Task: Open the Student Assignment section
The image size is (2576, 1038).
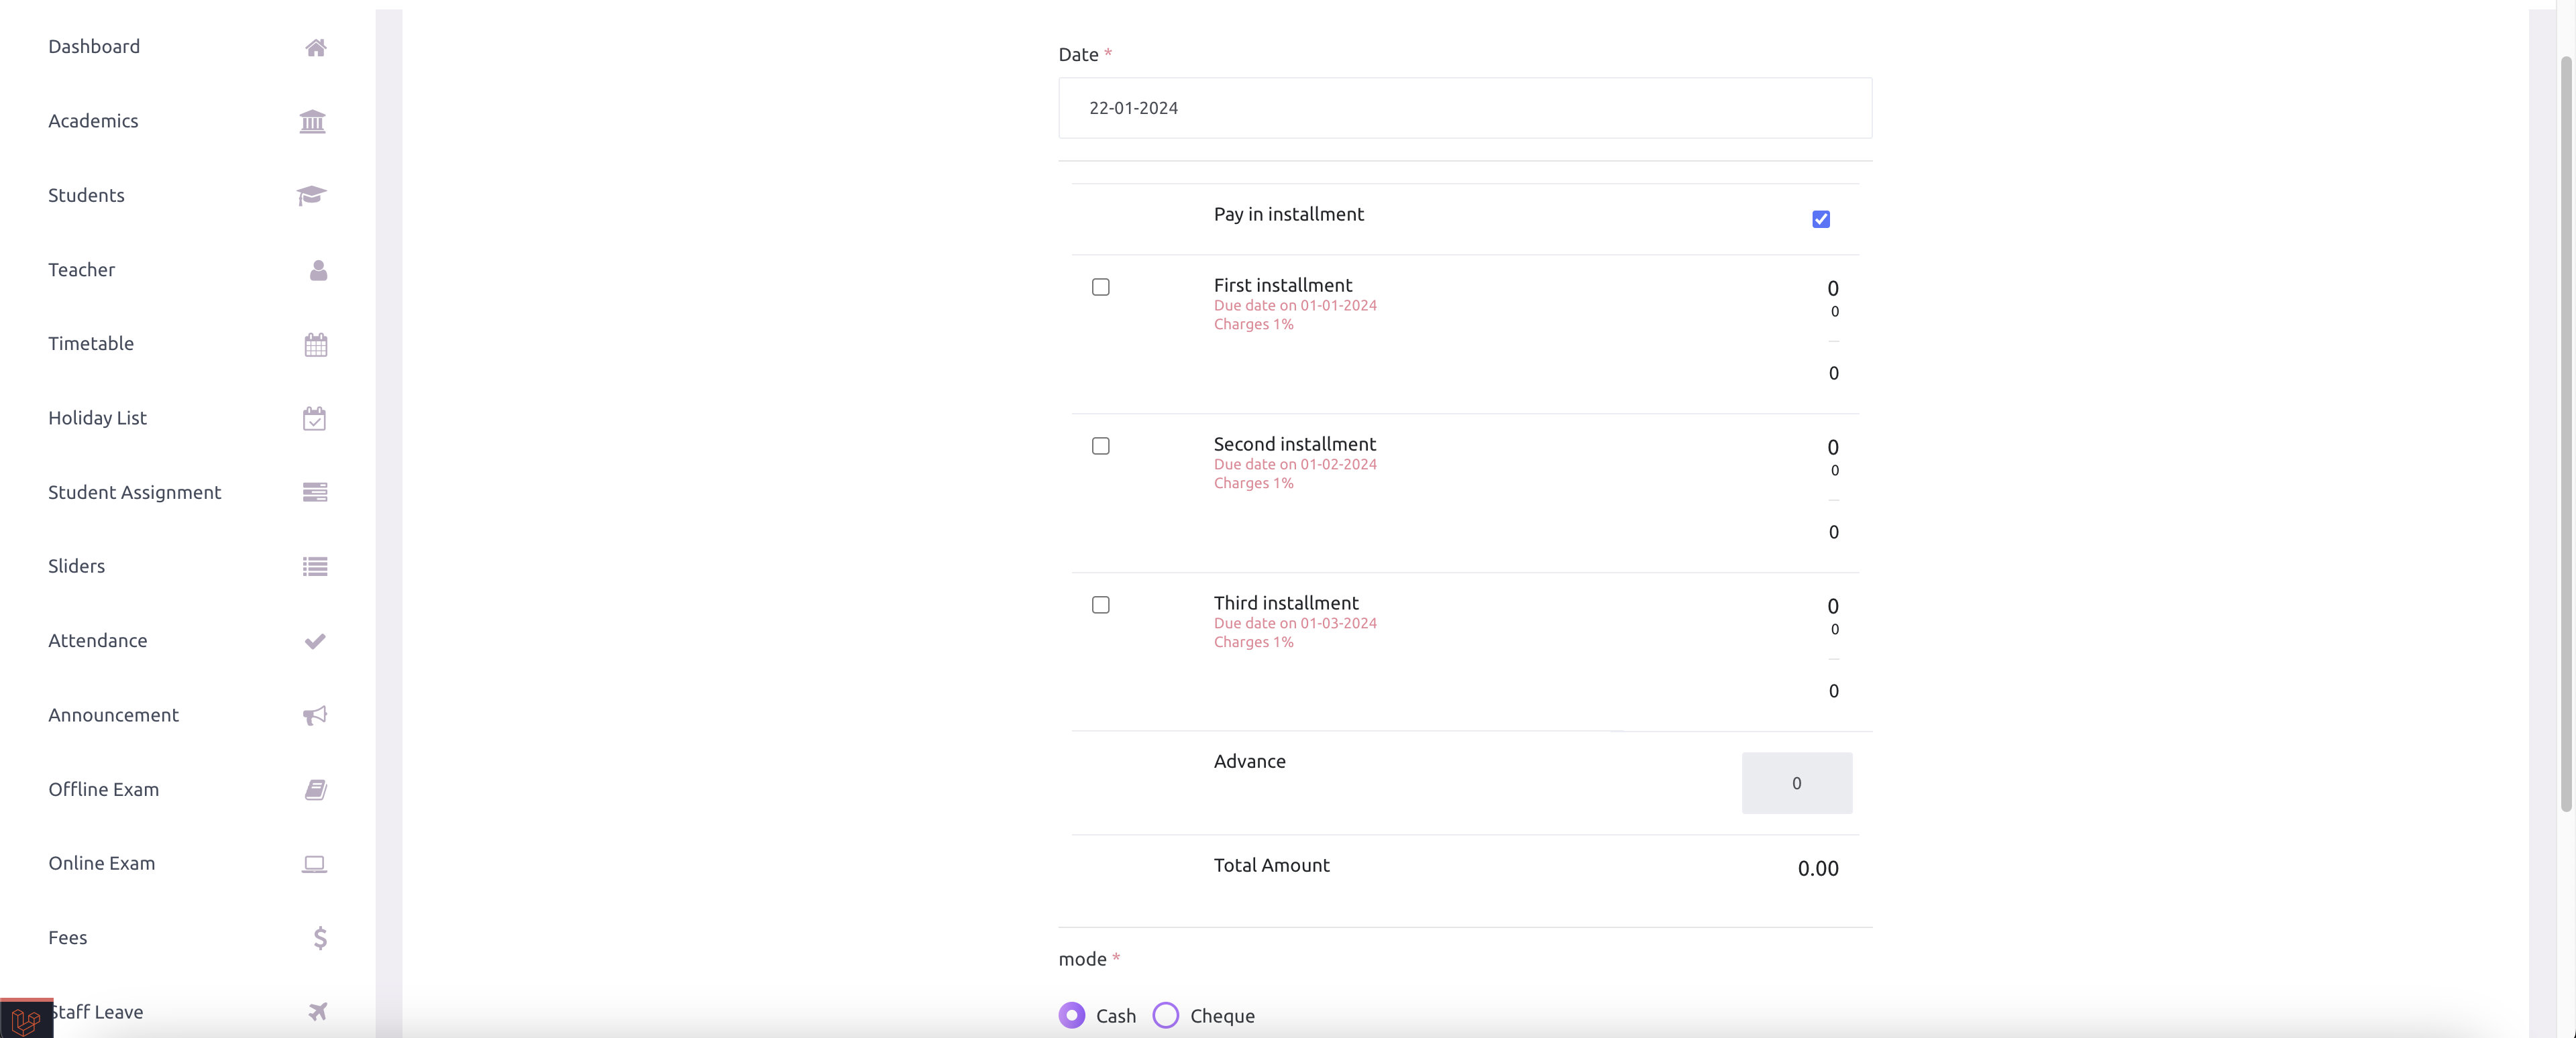Action: coord(134,492)
